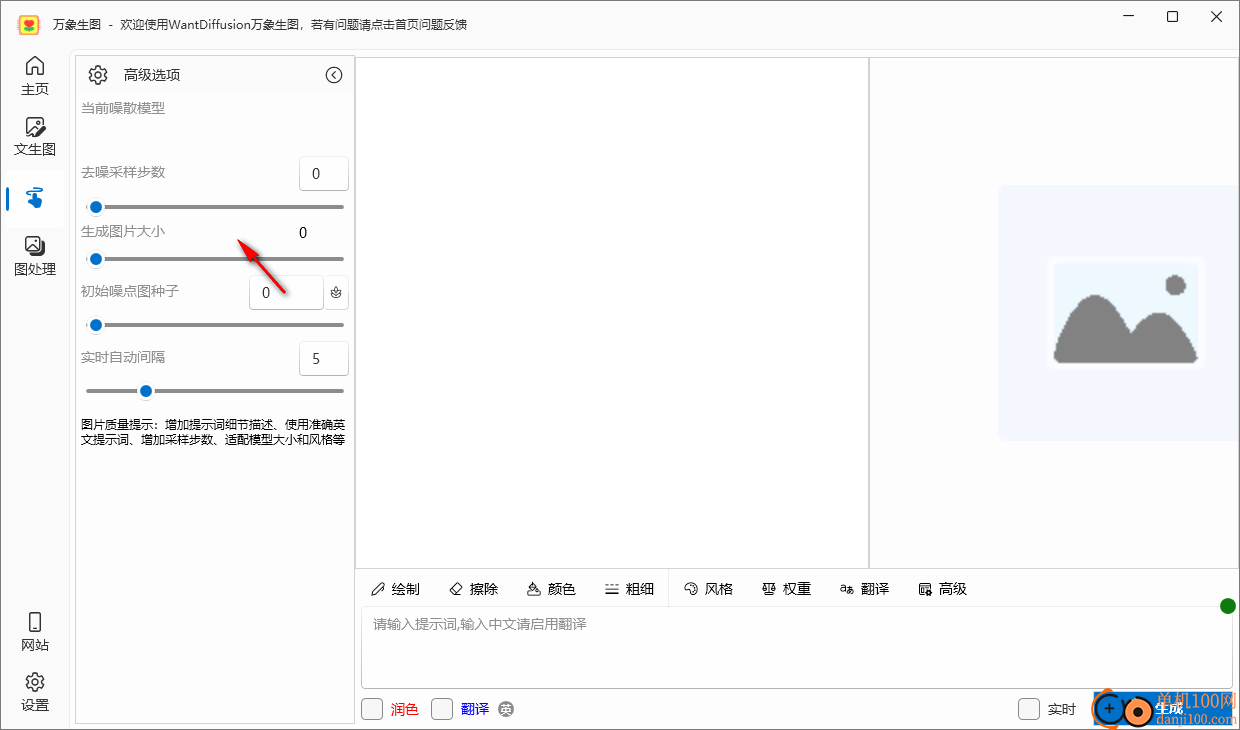Select the 绘制 draw tool

[395, 589]
